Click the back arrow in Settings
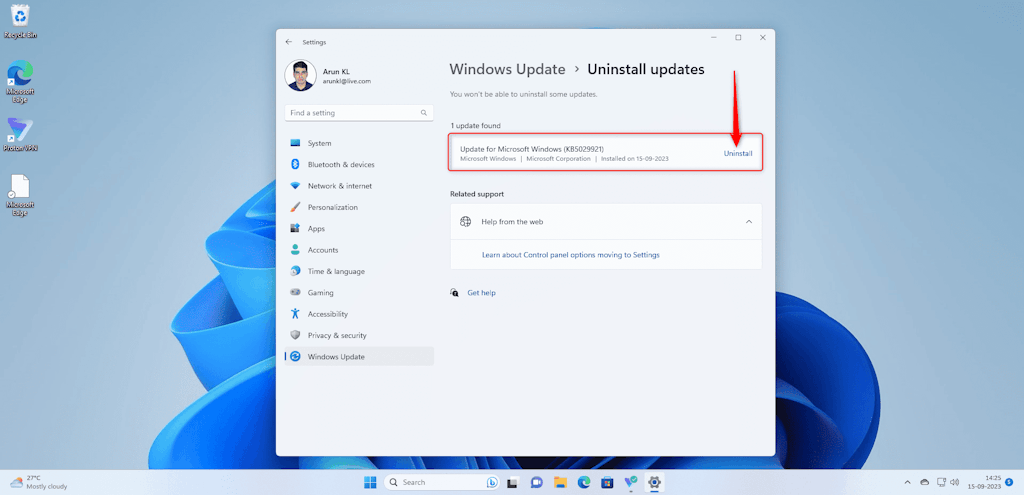Viewport: 1024px width, 495px height. (289, 42)
